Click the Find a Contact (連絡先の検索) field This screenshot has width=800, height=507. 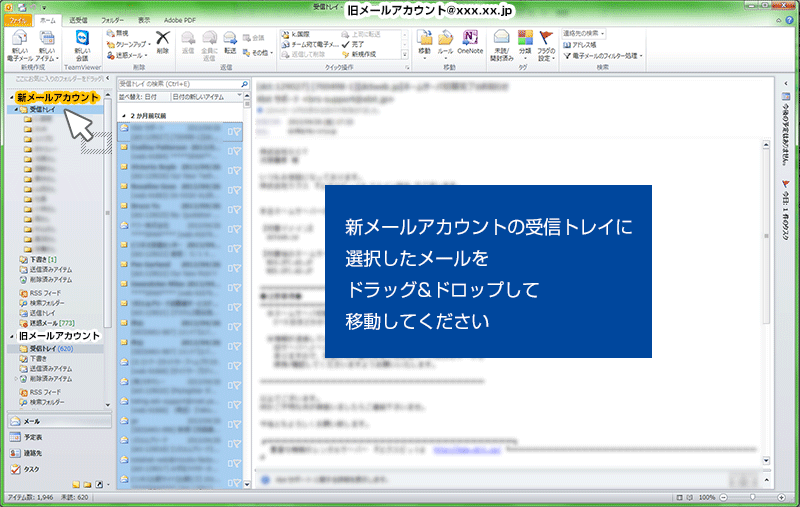click(583, 33)
